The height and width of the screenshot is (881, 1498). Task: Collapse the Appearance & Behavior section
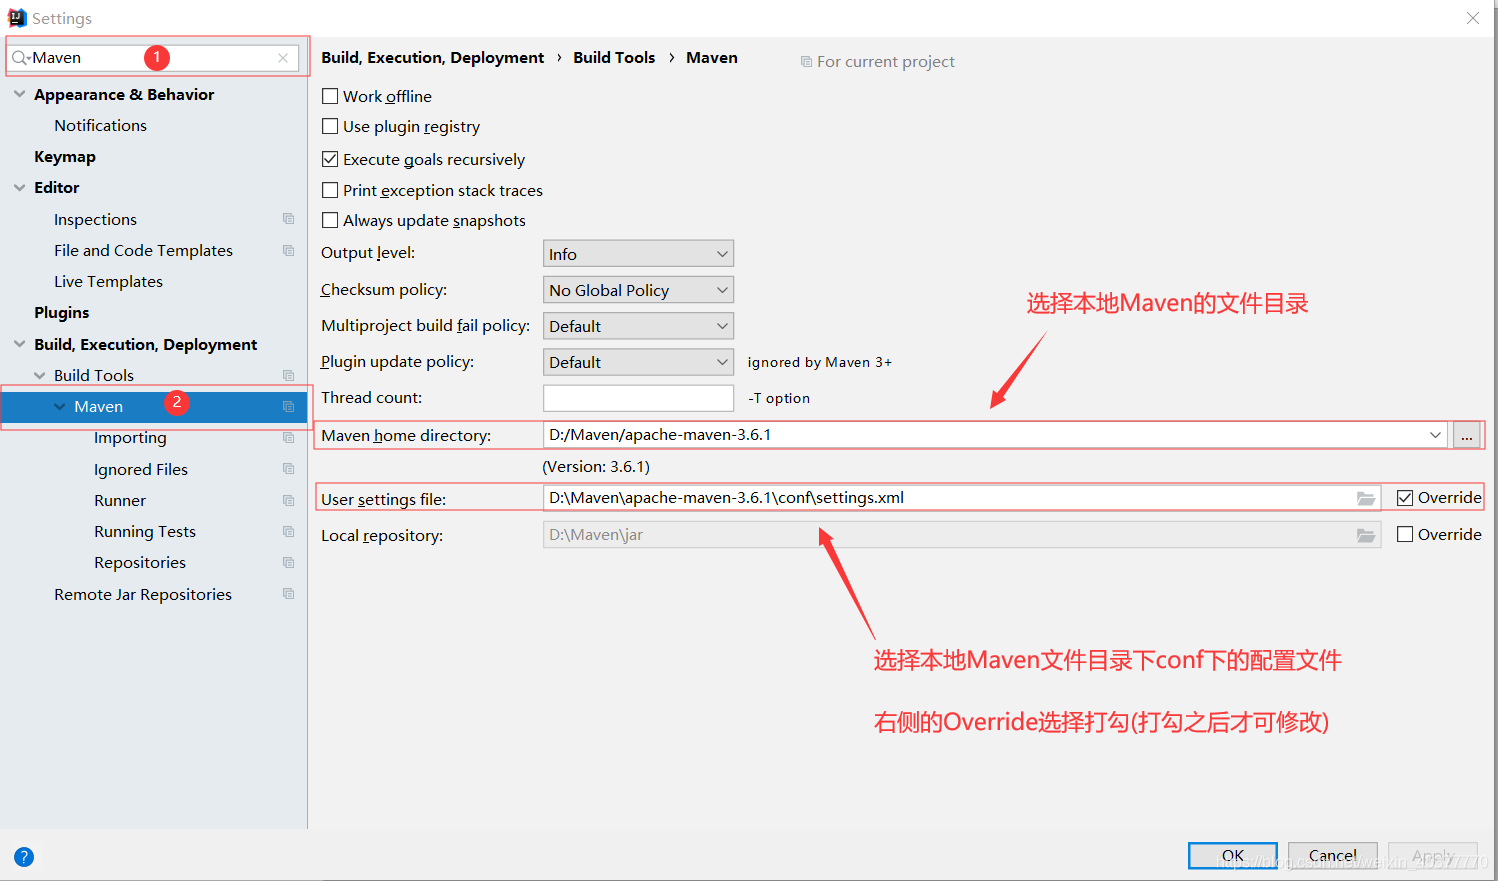tap(19, 94)
